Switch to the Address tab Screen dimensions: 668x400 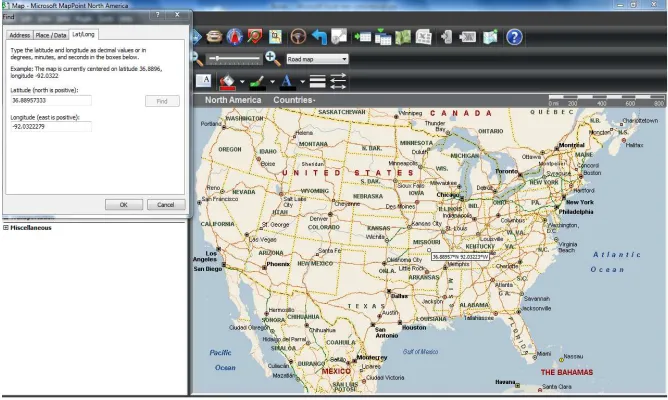pyautogui.click(x=20, y=35)
